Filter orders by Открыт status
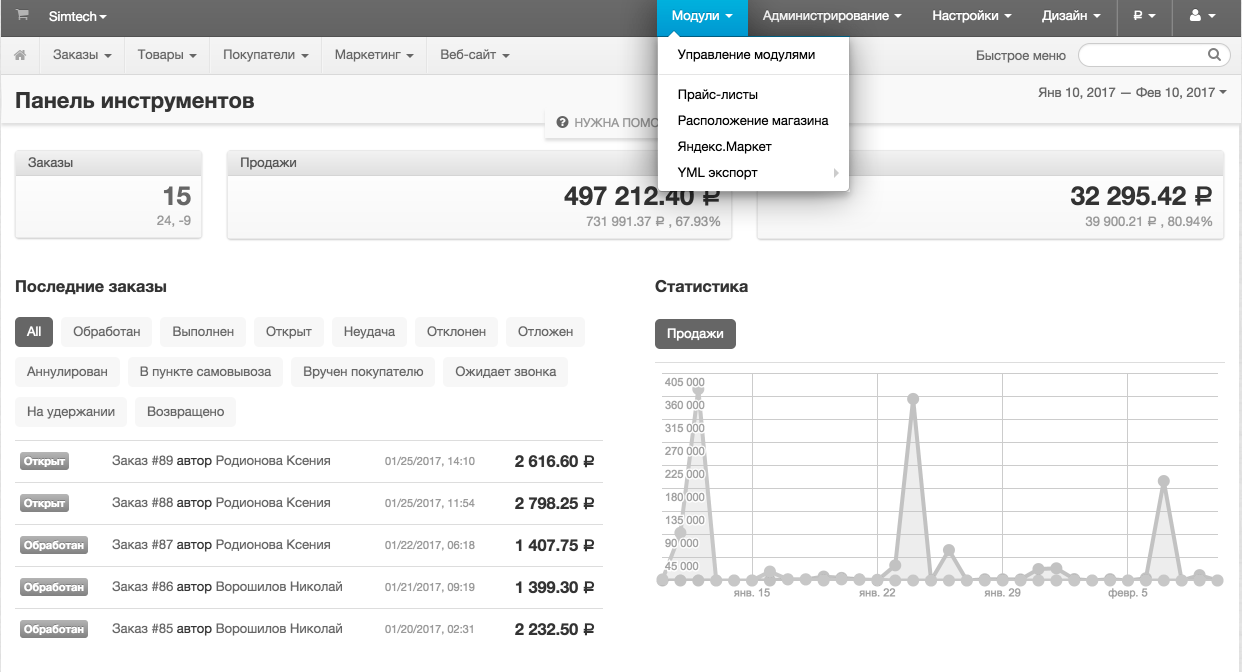 tap(289, 332)
